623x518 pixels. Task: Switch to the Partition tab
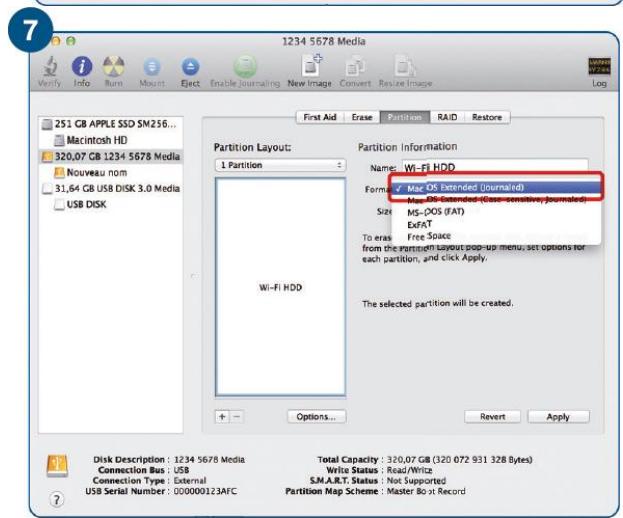pyautogui.click(x=404, y=117)
